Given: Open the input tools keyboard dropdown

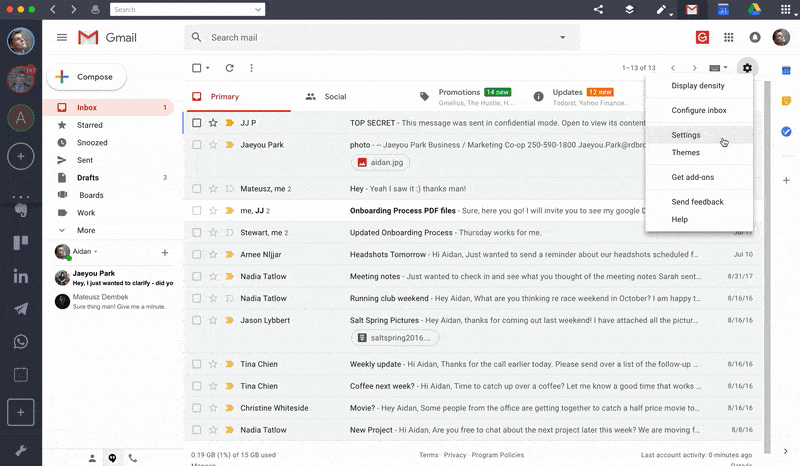Looking at the screenshot, I should click(718, 68).
